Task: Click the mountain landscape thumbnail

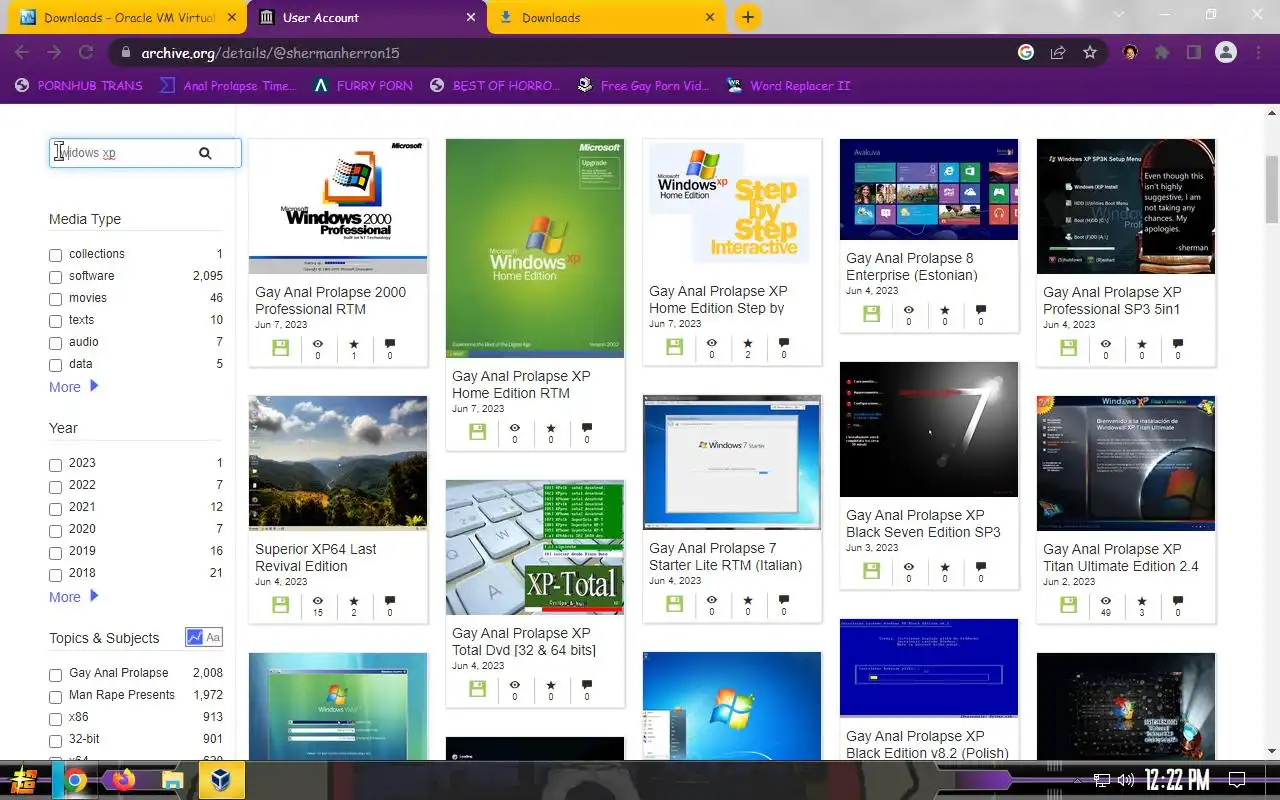Action: (x=338, y=463)
